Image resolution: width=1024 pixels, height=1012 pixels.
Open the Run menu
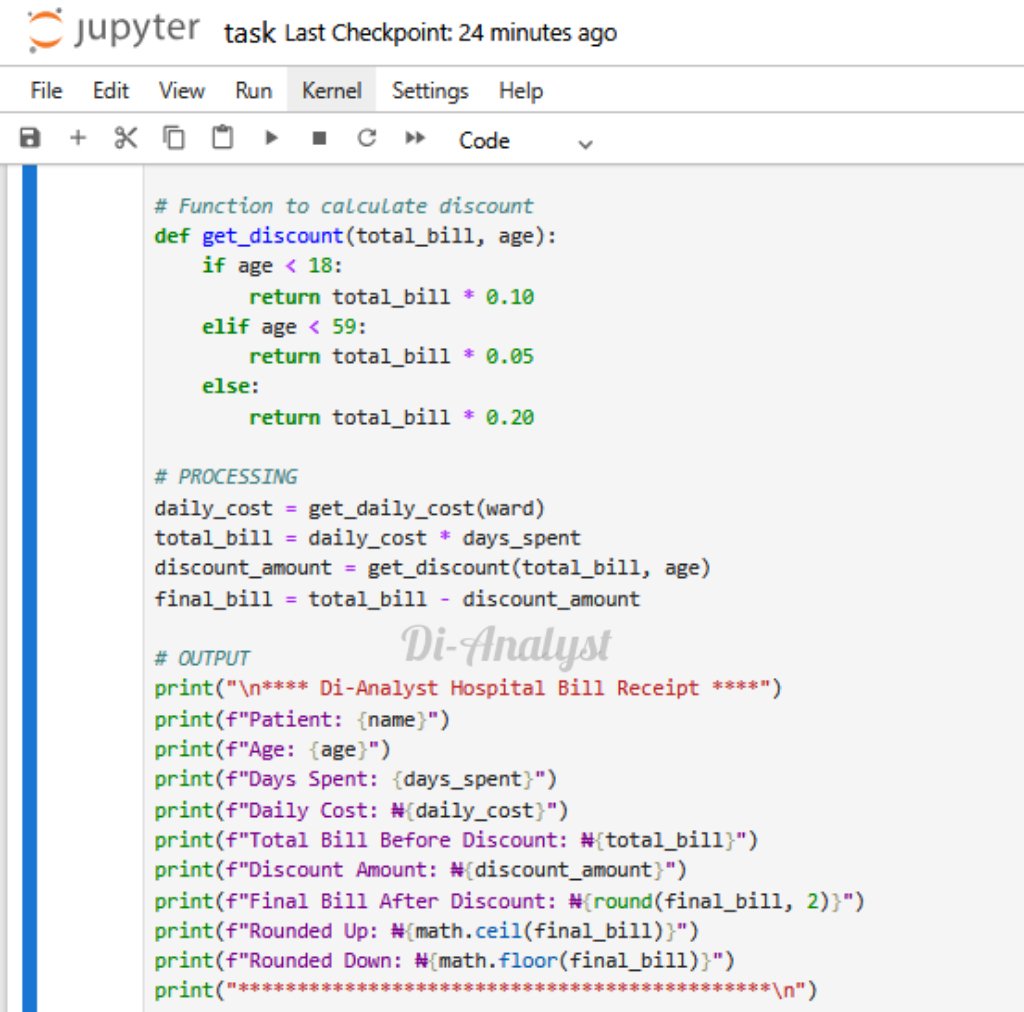coord(253,91)
